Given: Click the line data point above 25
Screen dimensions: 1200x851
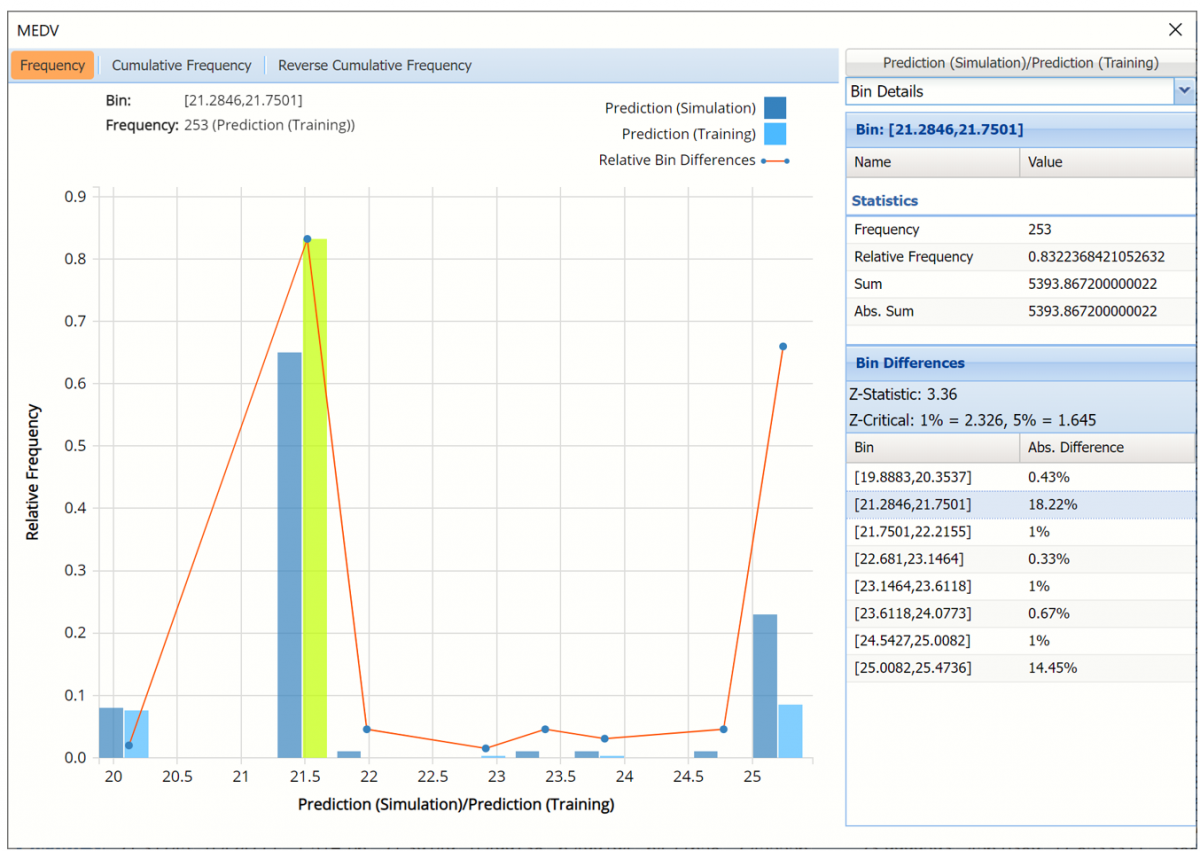Looking at the screenshot, I should coord(783,347).
